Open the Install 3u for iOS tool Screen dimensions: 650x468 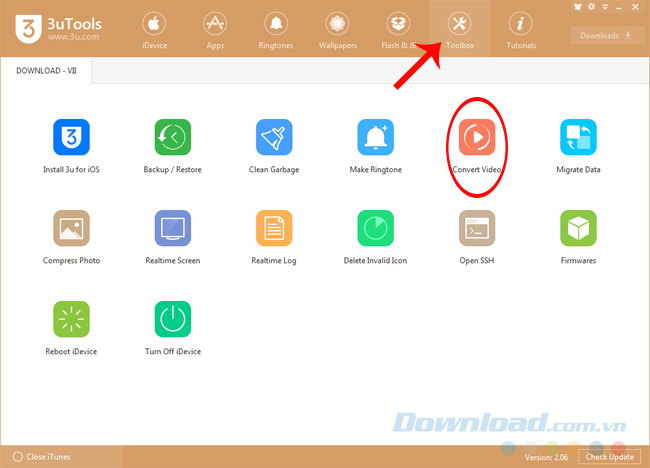[71, 137]
